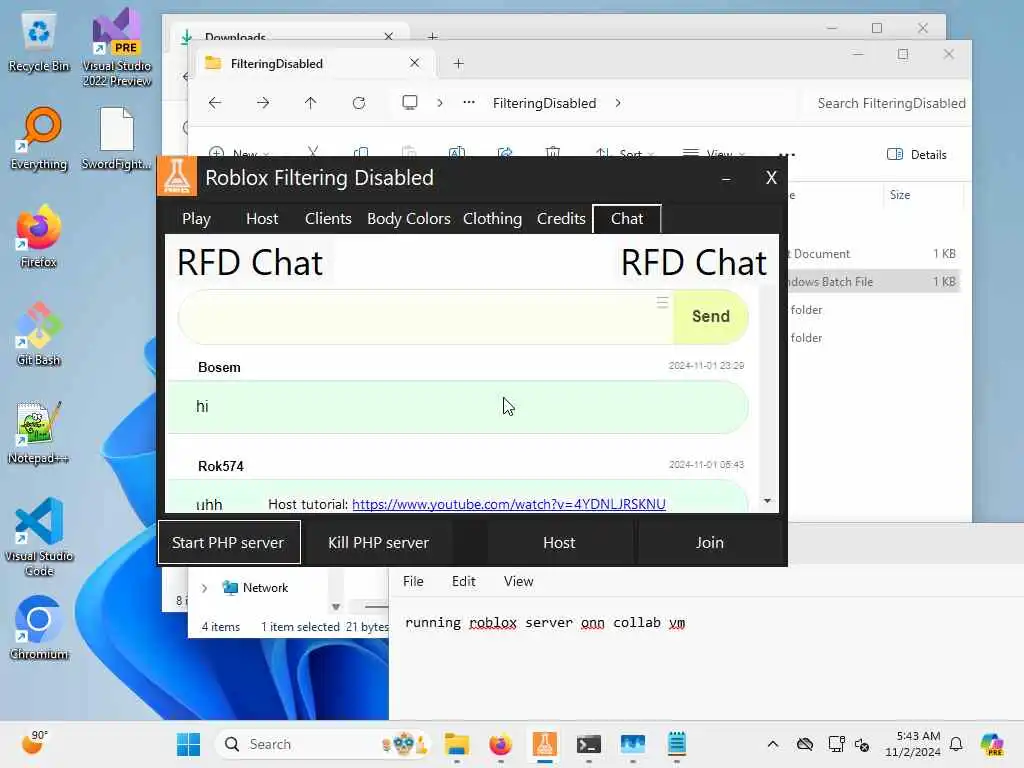Click the Join button
This screenshot has width=1024, height=768.
(x=709, y=543)
